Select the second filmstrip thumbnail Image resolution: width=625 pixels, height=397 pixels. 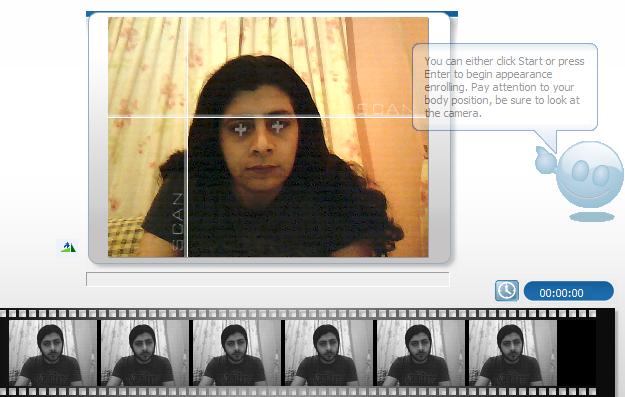click(x=145, y=353)
